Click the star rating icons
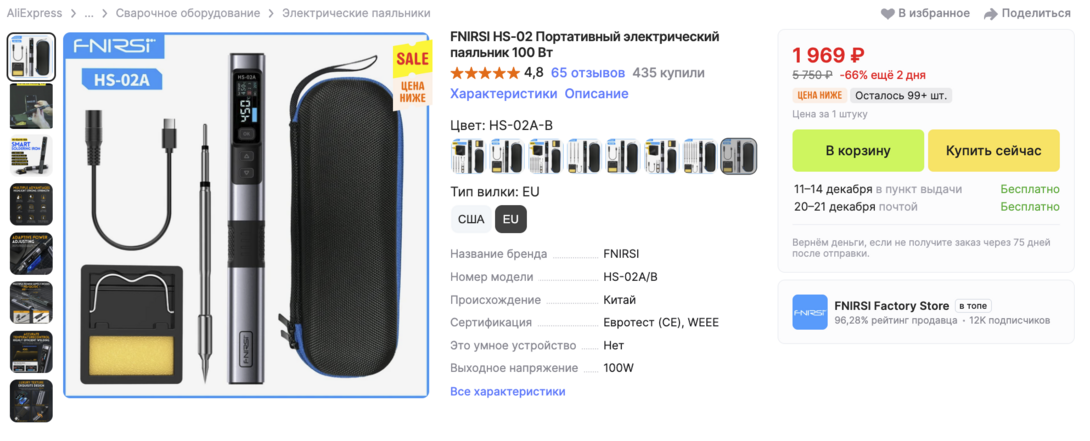This screenshot has height=441, width=1090. coord(485,72)
